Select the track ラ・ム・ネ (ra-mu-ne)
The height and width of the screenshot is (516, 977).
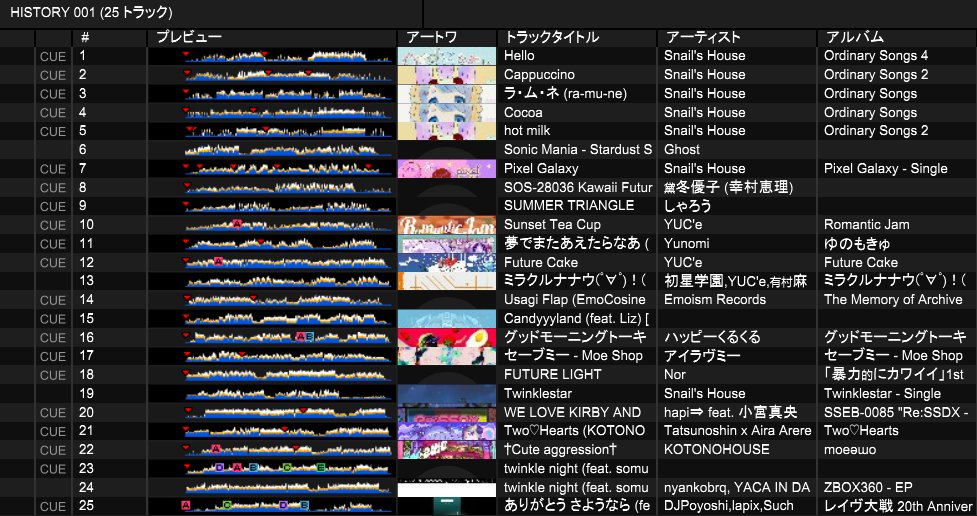coord(565,93)
